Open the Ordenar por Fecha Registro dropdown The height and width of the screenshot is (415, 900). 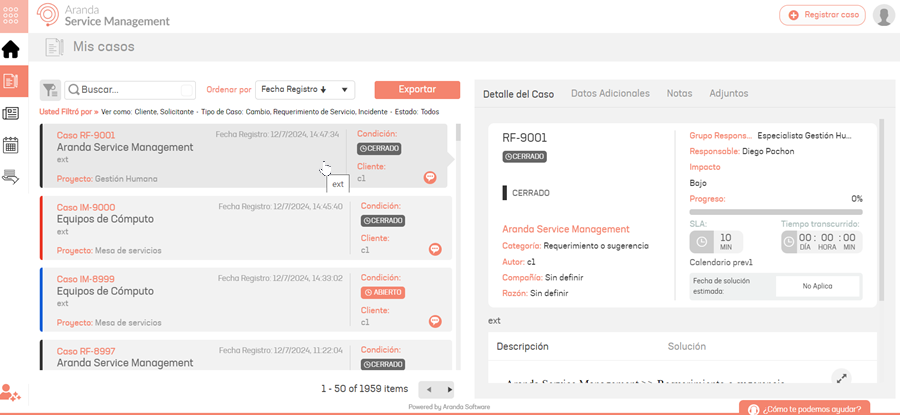[x=305, y=90]
